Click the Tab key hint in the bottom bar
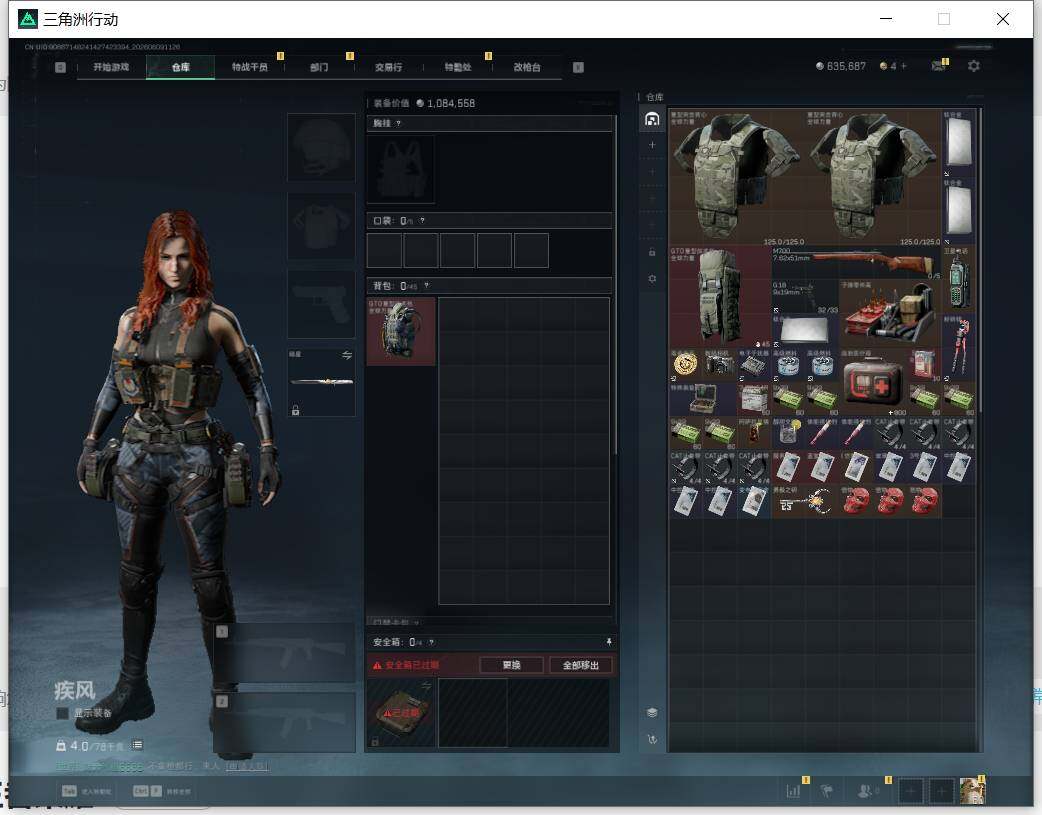This screenshot has height=815, width=1042. (x=69, y=791)
